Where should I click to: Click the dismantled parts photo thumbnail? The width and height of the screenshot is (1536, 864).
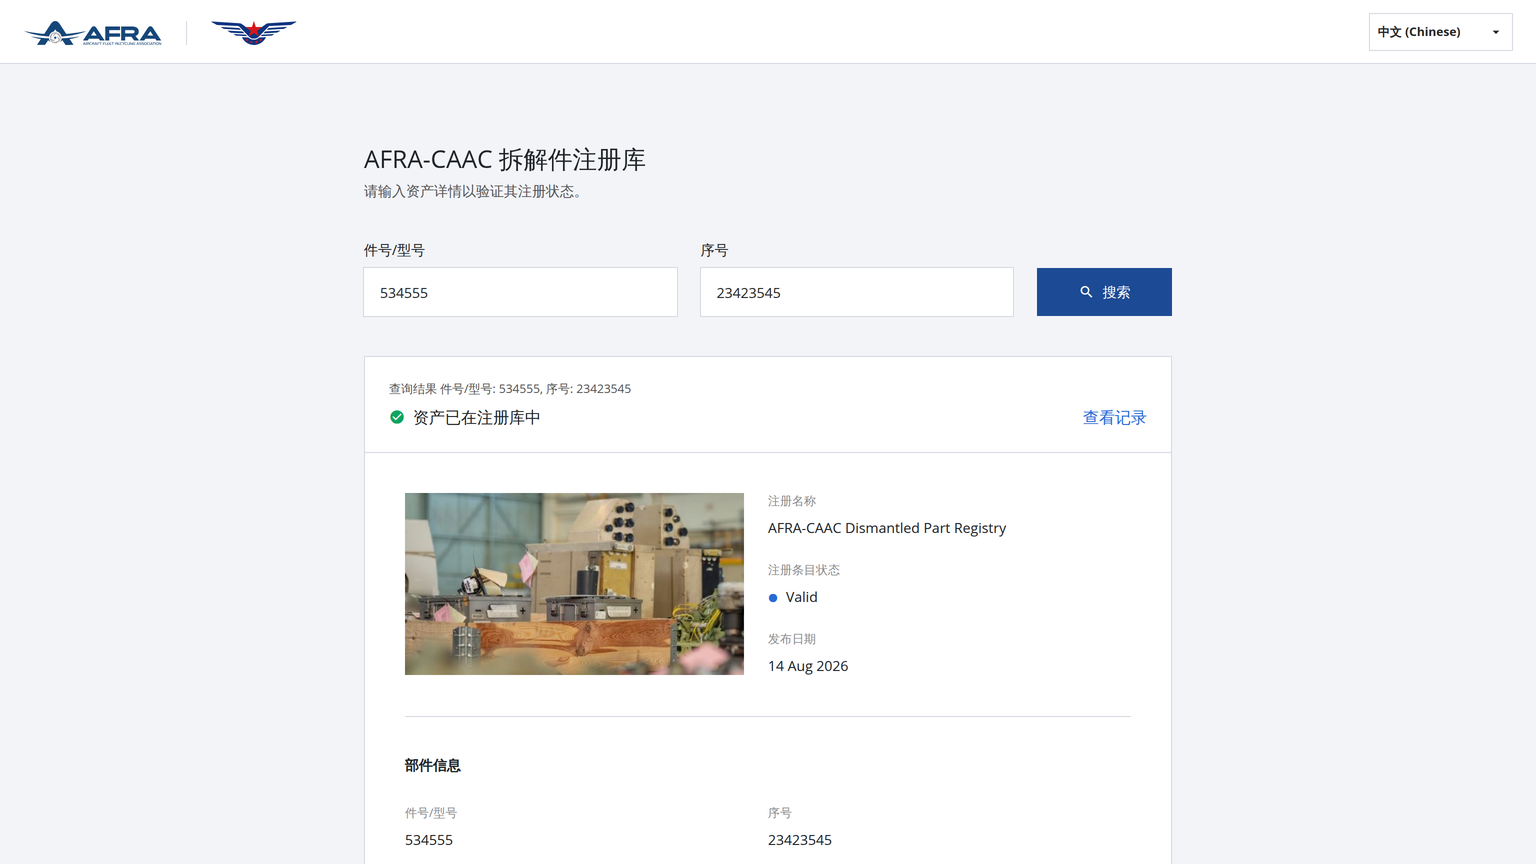coord(574,584)
